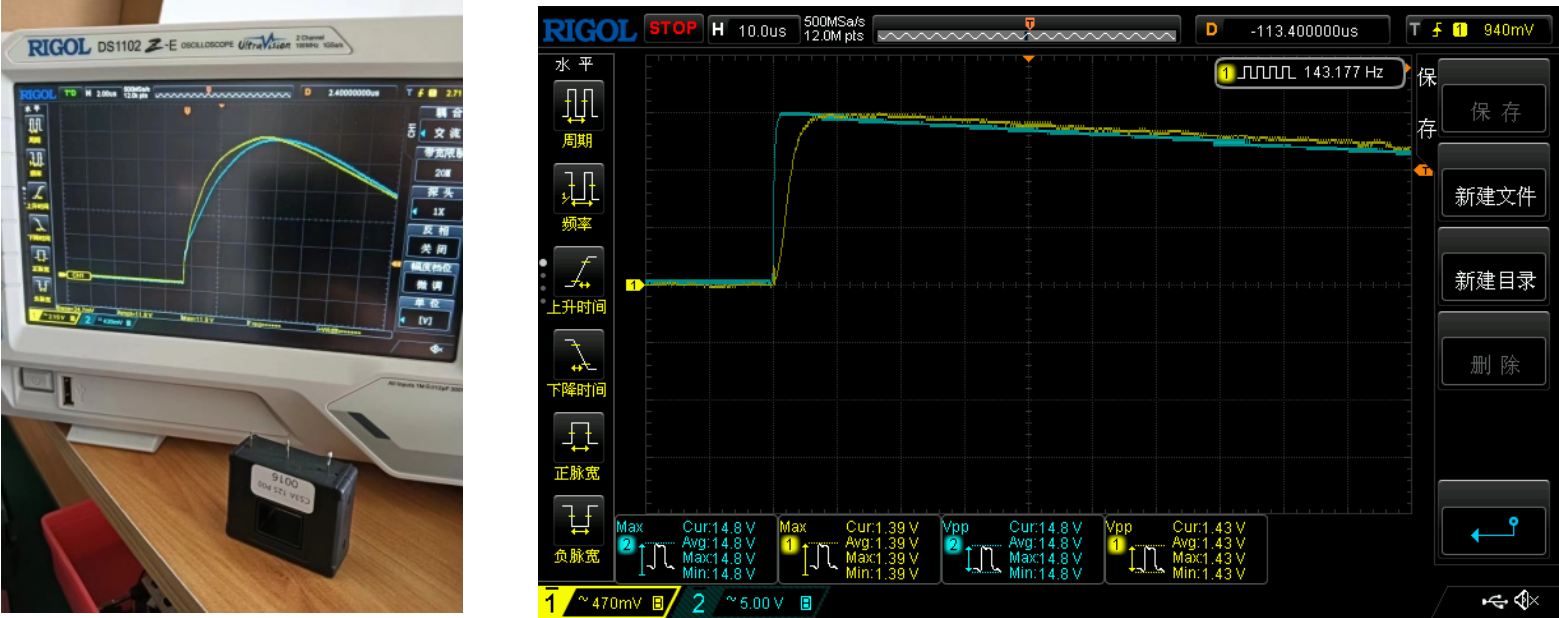Select the 周期 period measurement icon in right screenshot
The width and height of the screenshot is (1559, 618).
(579, 106)
